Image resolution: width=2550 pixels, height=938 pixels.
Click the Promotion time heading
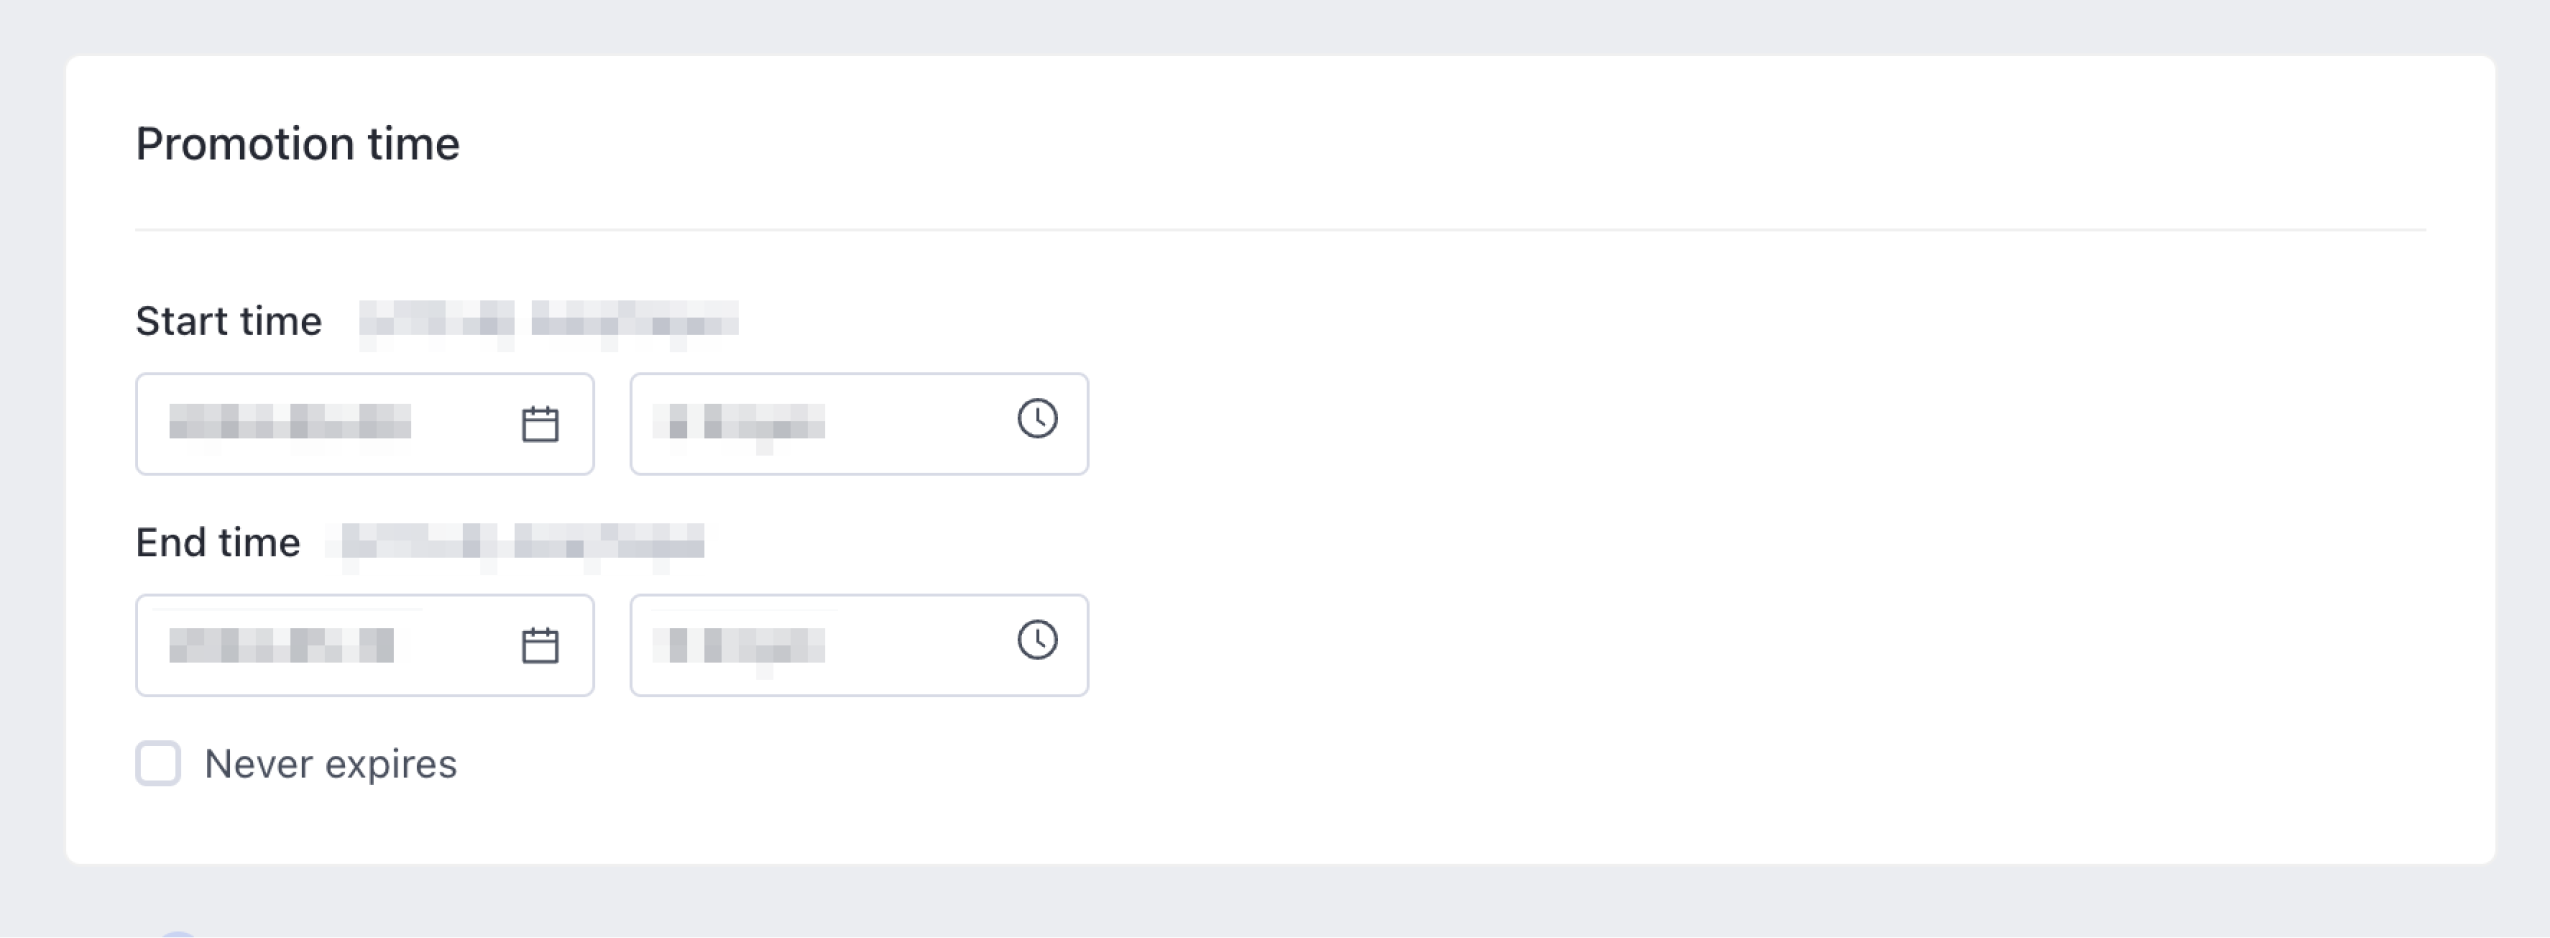tap(297, 144)
